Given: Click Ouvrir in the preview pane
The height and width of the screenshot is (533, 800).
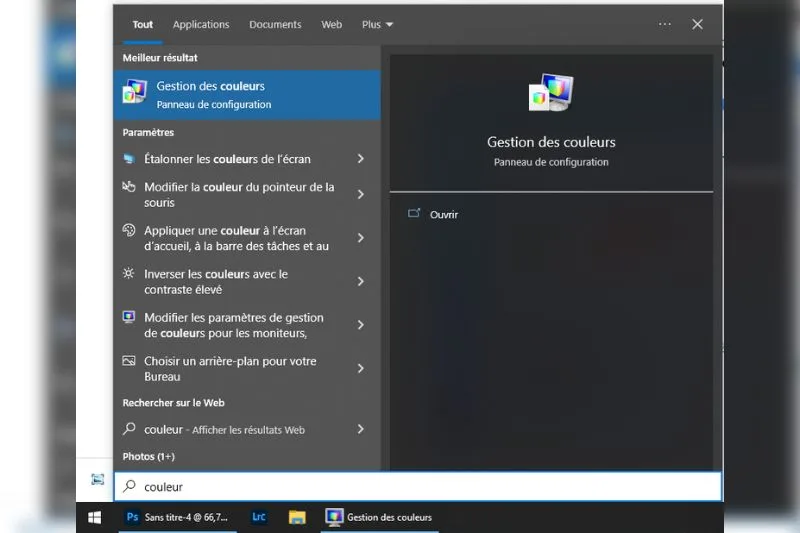Looking at the screenshot, I should pos(443,215).
